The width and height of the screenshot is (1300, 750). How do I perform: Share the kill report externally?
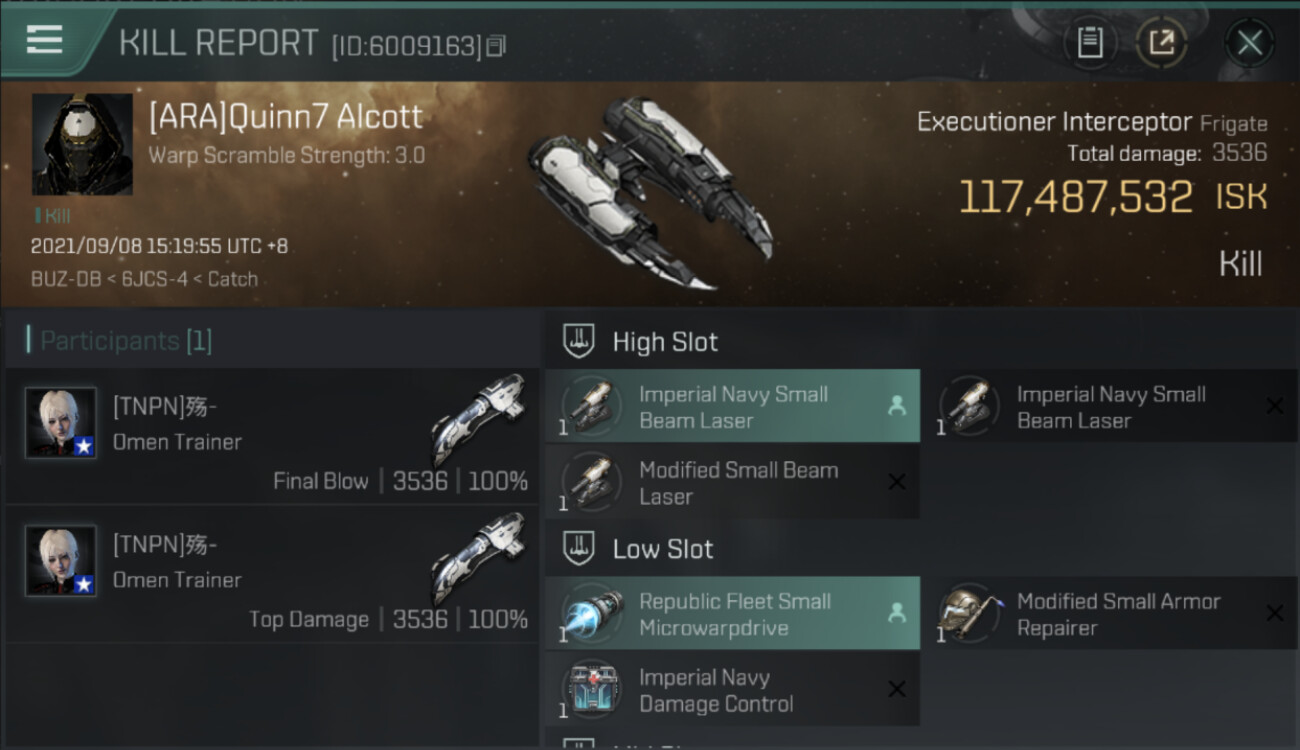pos(1161,42)
